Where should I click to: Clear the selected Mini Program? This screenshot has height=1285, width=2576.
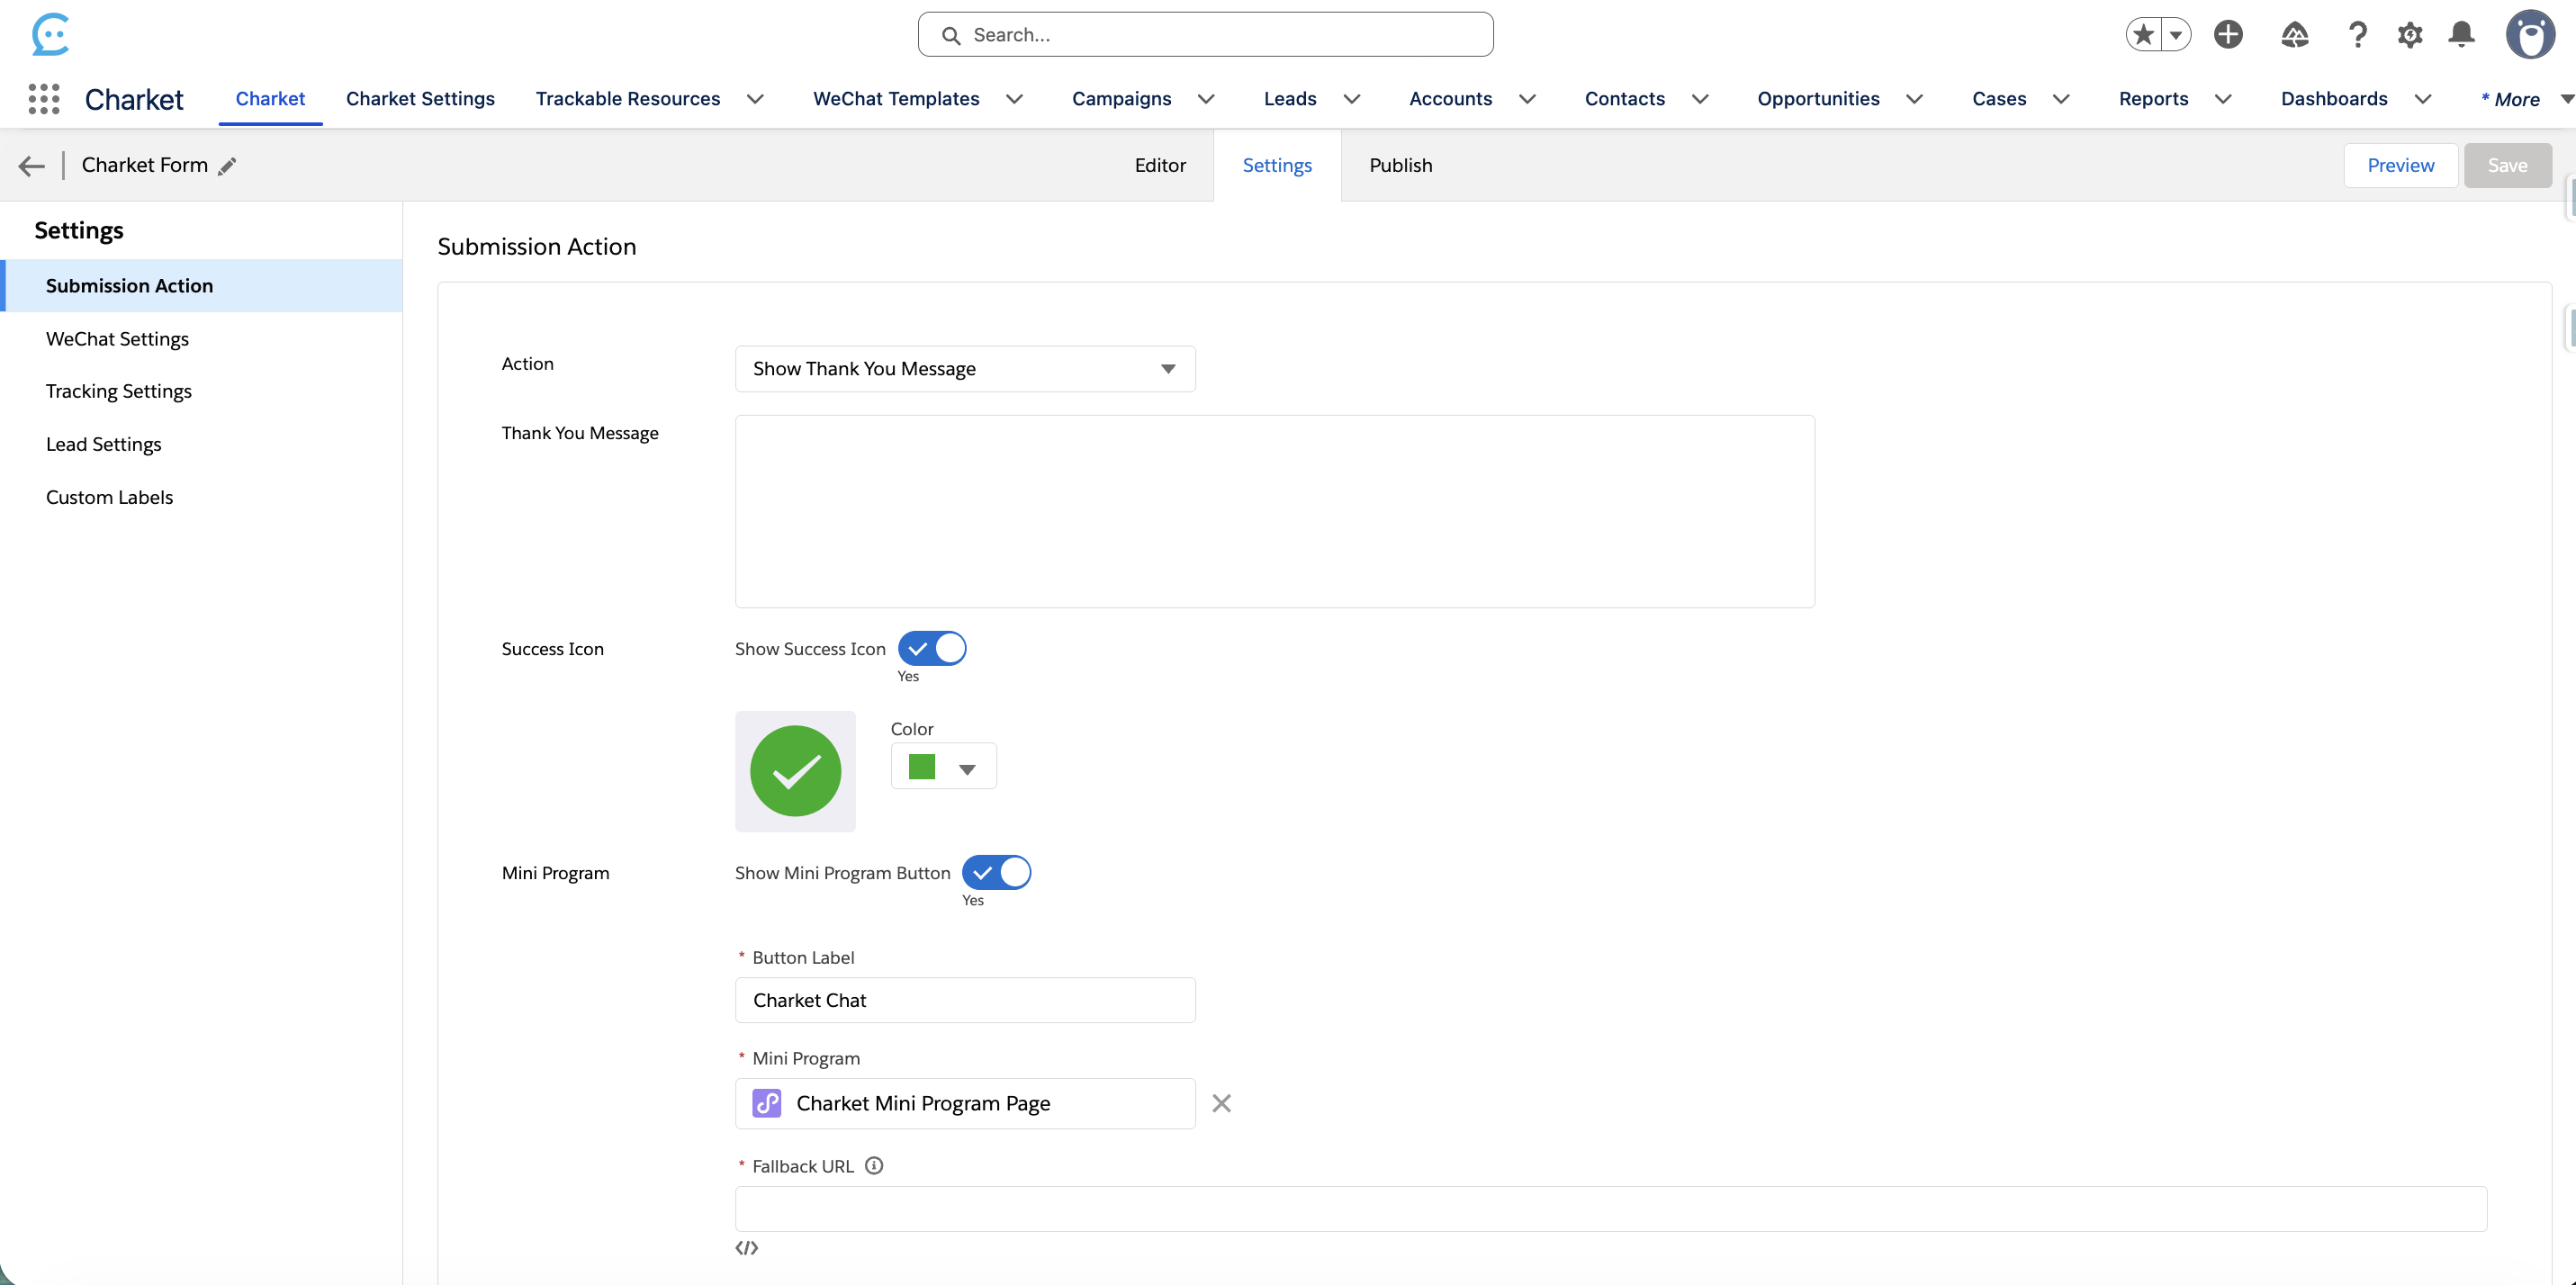[x=1221, y=1103]
